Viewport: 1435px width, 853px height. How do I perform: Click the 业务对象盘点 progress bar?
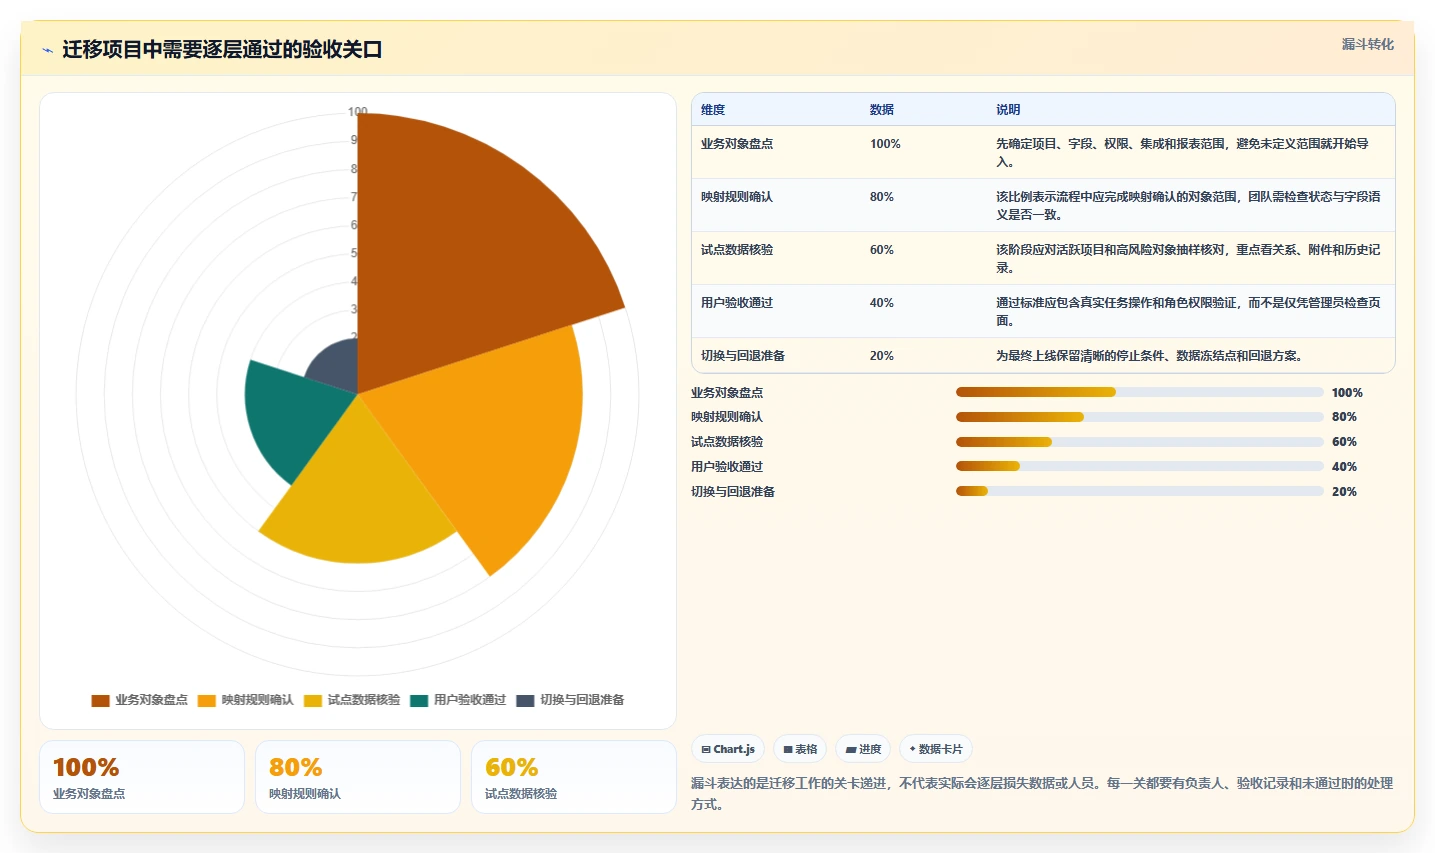click(x=1140, y=392)
